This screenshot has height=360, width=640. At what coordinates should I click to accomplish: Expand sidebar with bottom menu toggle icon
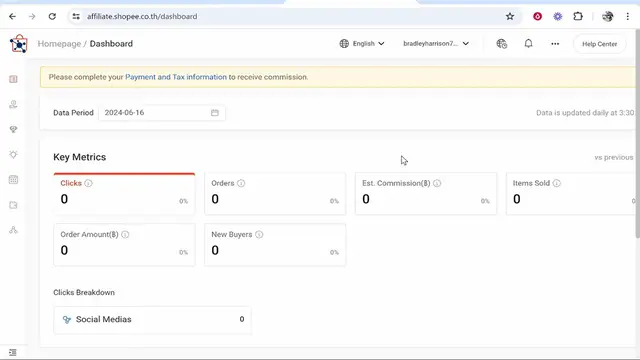pyautogui.click(x=13, y=352)
